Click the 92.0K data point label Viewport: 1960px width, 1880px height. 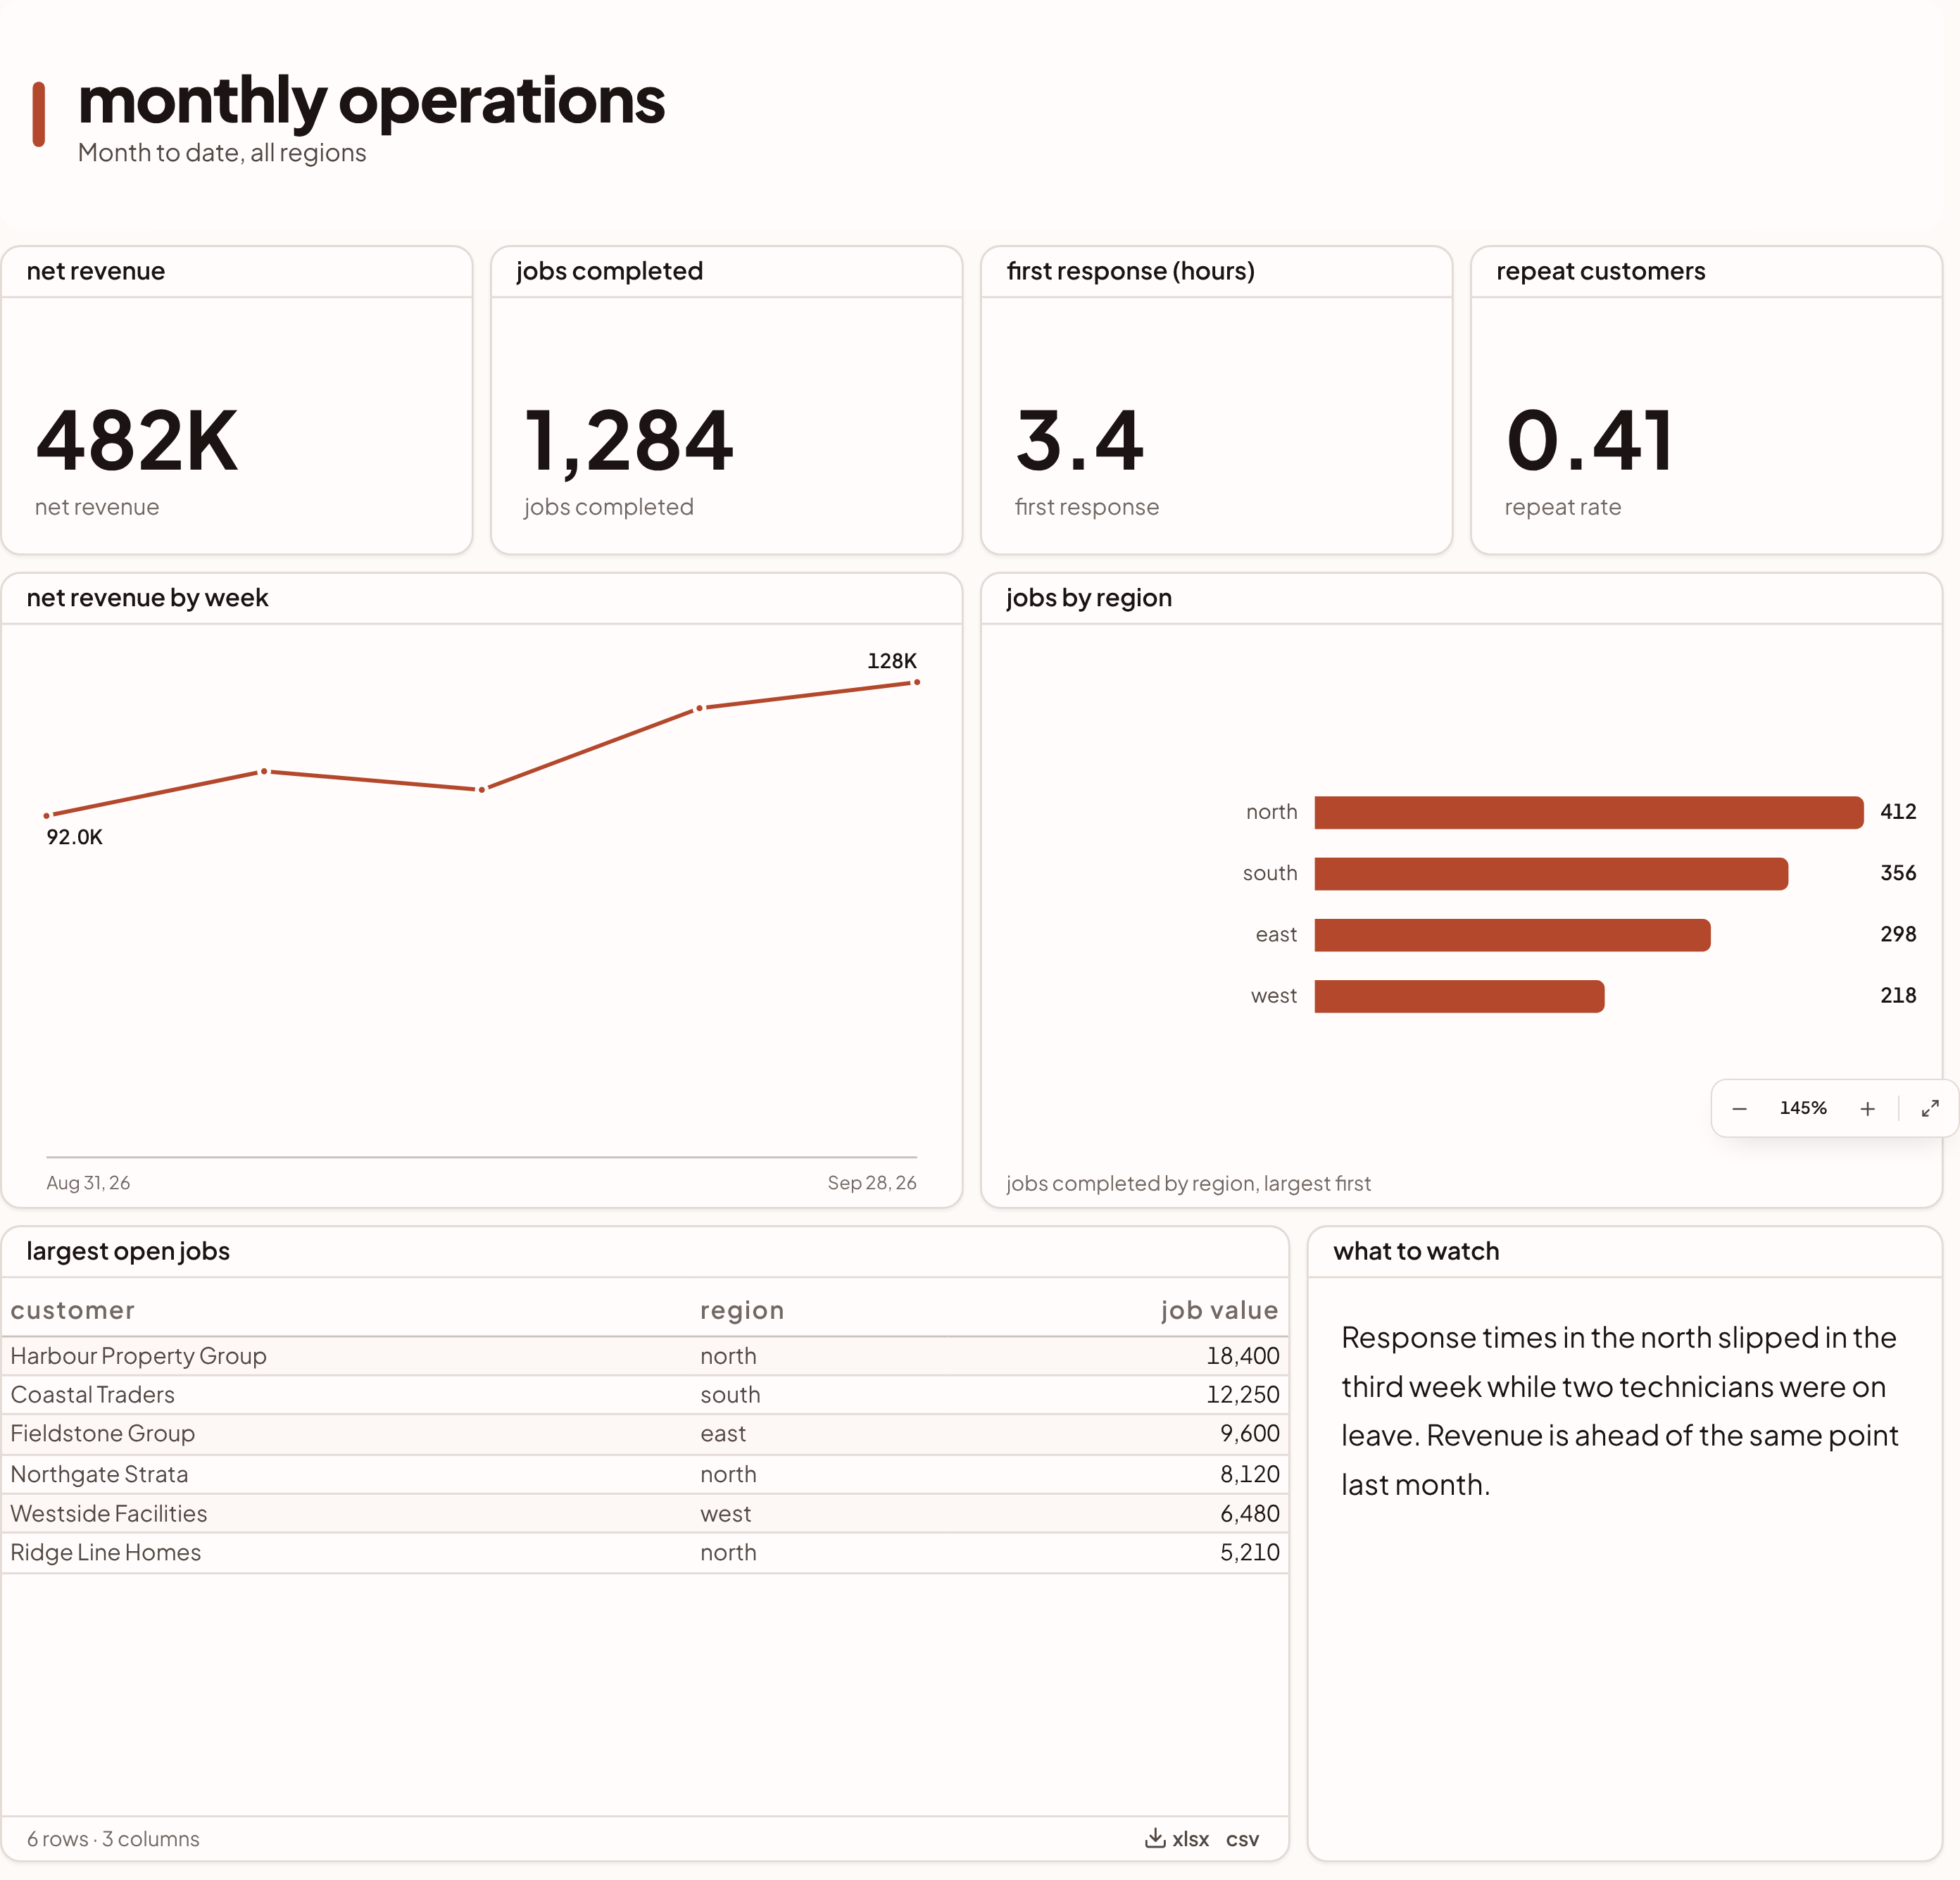point(74,837)
